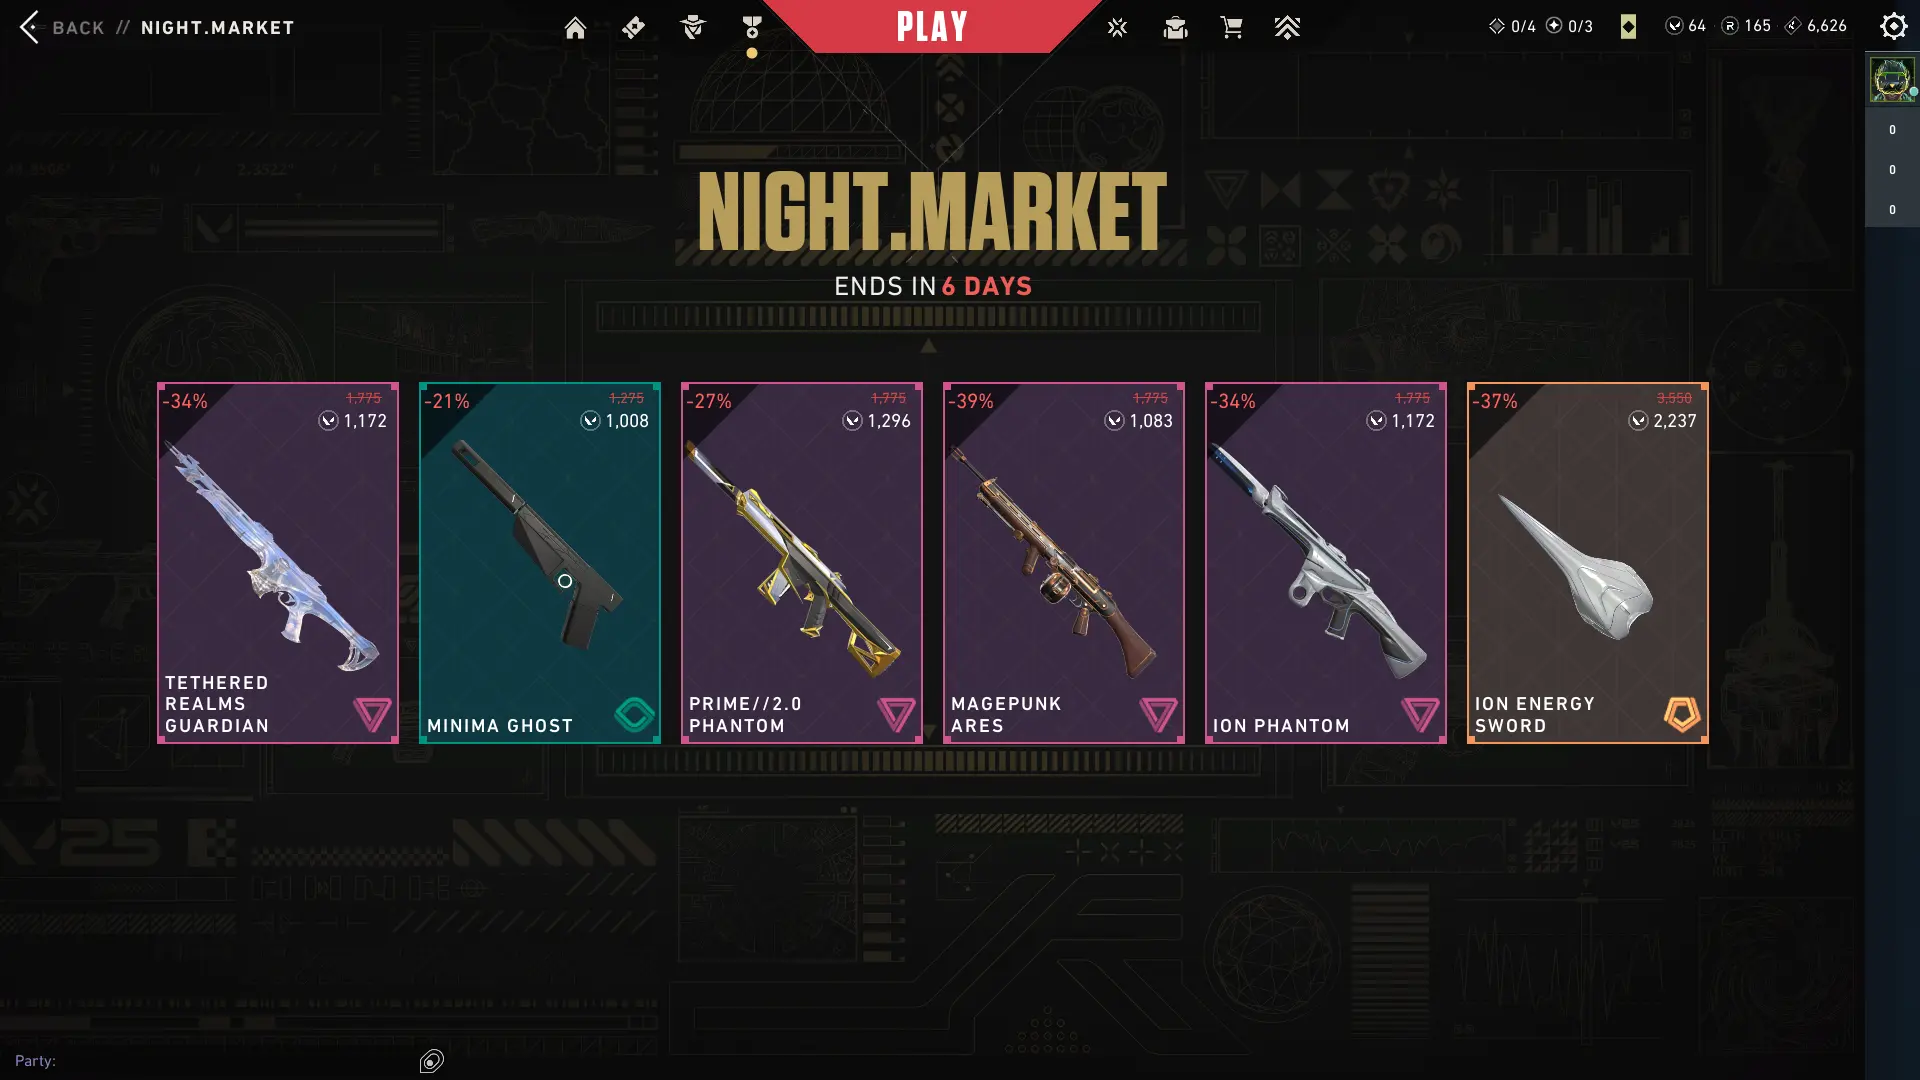
Task: Select the Tethered Realms Guardian card
Action: pyautogui.click(x=278, y=563)
